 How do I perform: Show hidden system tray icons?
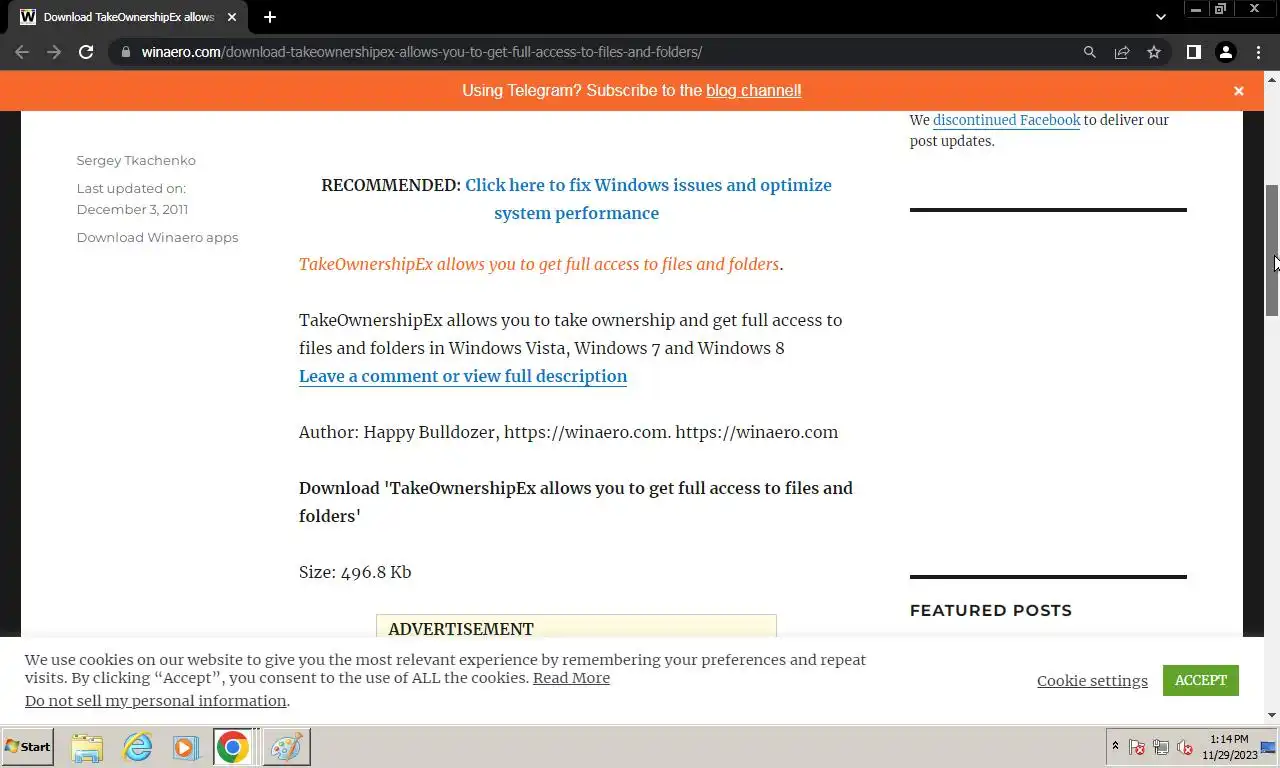point(1115,746)
